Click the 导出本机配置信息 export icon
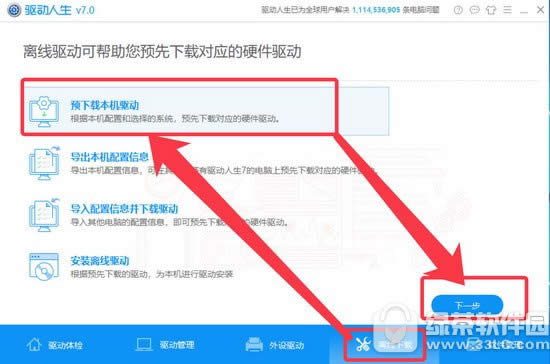This screenshot has width=550, height=364. tap(44, 163)
